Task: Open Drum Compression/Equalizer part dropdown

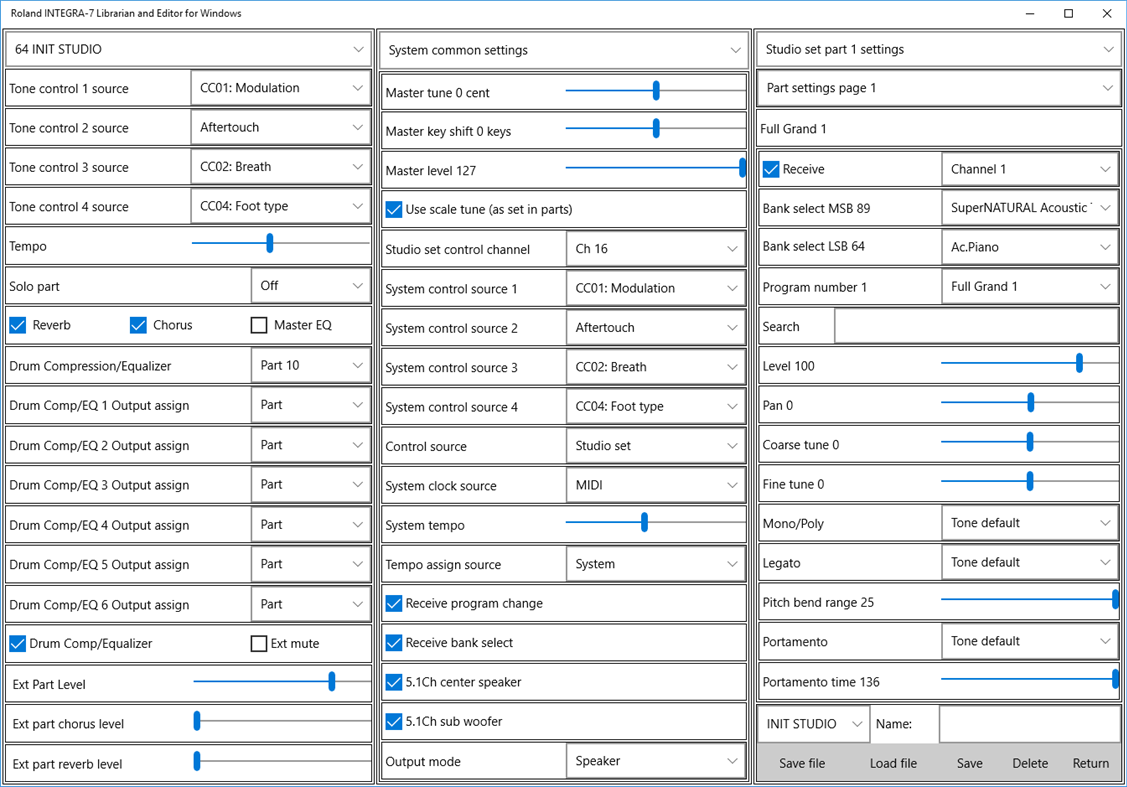Action: [311, 365]
